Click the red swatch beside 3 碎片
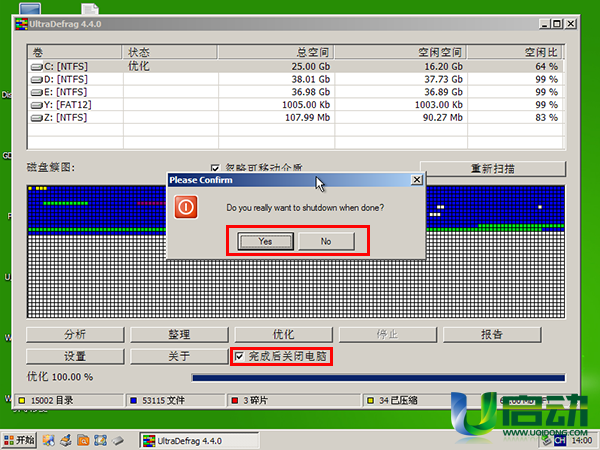The image size is (600, 450). (x=235, y=401)
